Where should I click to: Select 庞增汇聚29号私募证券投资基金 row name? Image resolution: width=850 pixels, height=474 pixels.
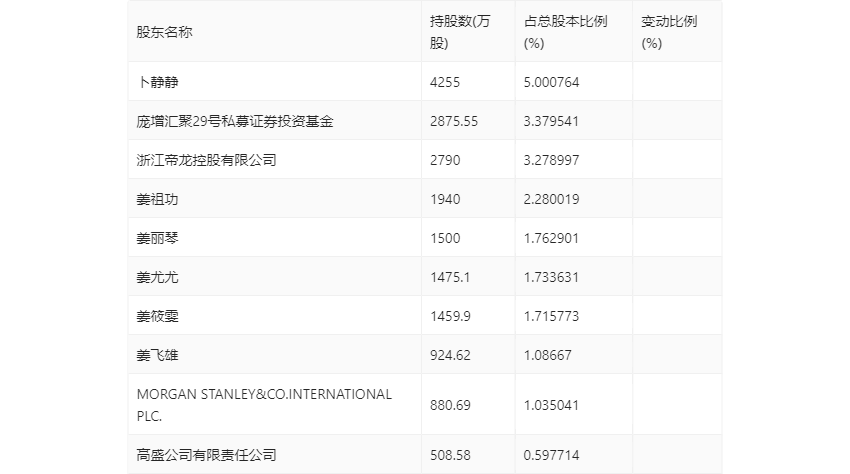pyautogui.click(x=235, y=121)
